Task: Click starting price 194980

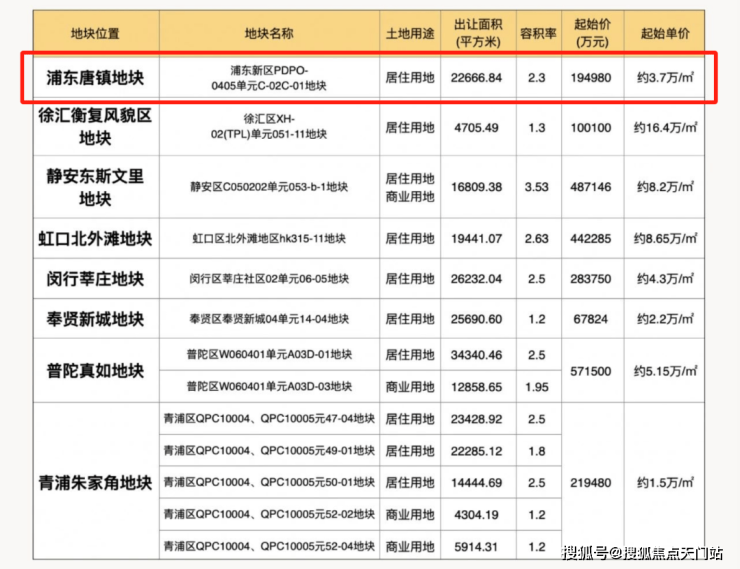Action: [591, 78]
